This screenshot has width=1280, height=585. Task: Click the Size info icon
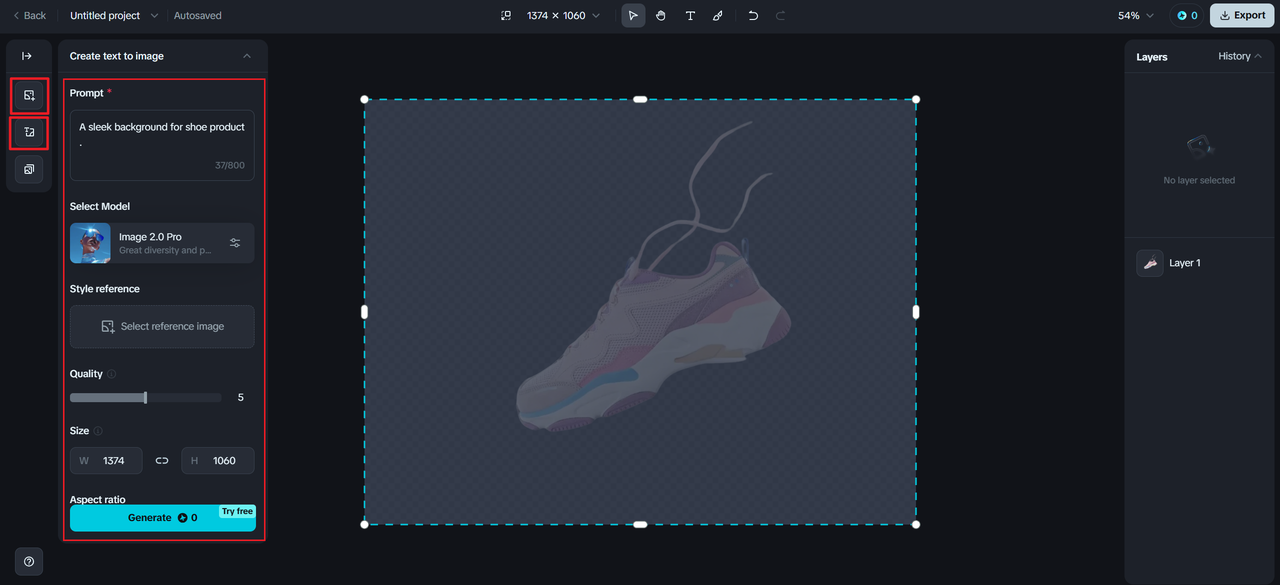click(x=98, y=431)
